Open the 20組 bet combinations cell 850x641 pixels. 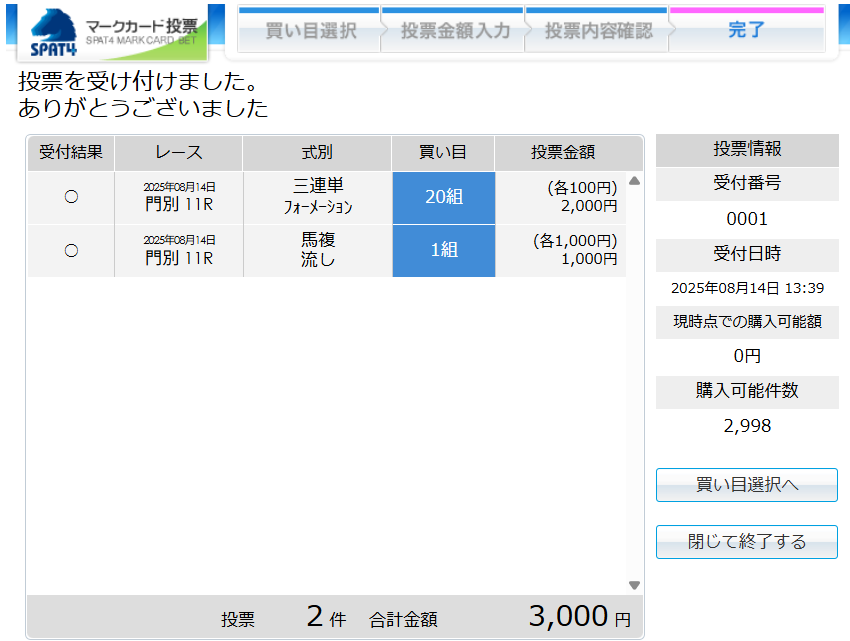point(443,197)
